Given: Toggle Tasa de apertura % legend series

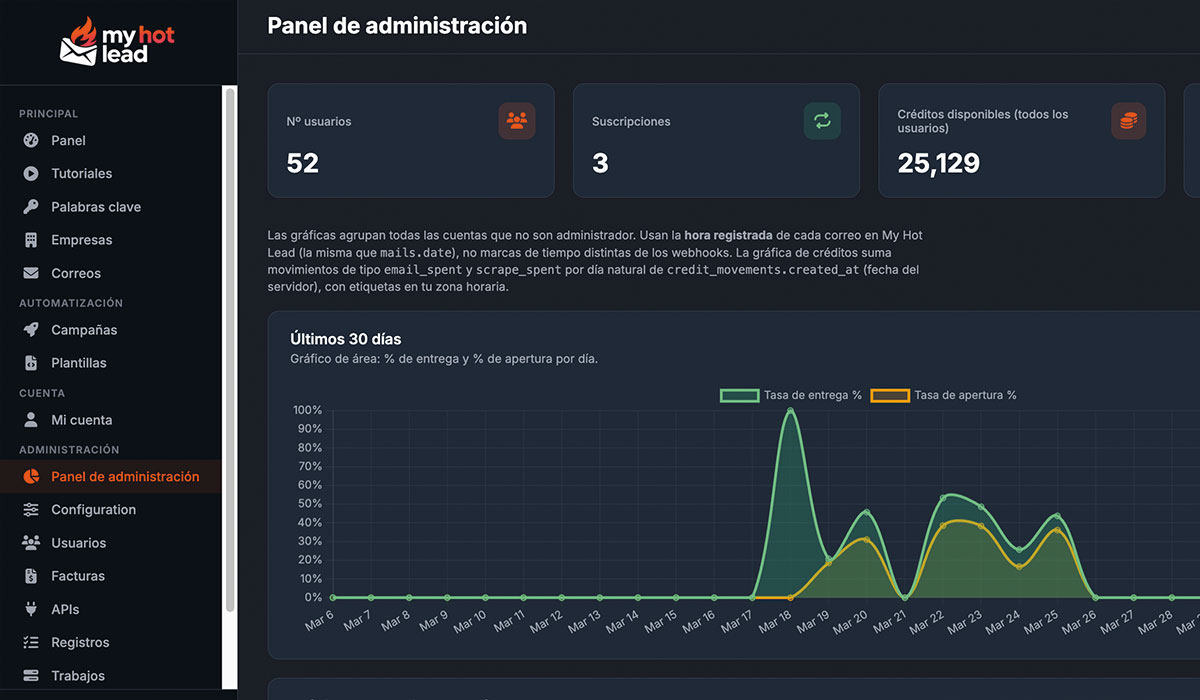Looking at the screenshot, I should pos(943,395).
